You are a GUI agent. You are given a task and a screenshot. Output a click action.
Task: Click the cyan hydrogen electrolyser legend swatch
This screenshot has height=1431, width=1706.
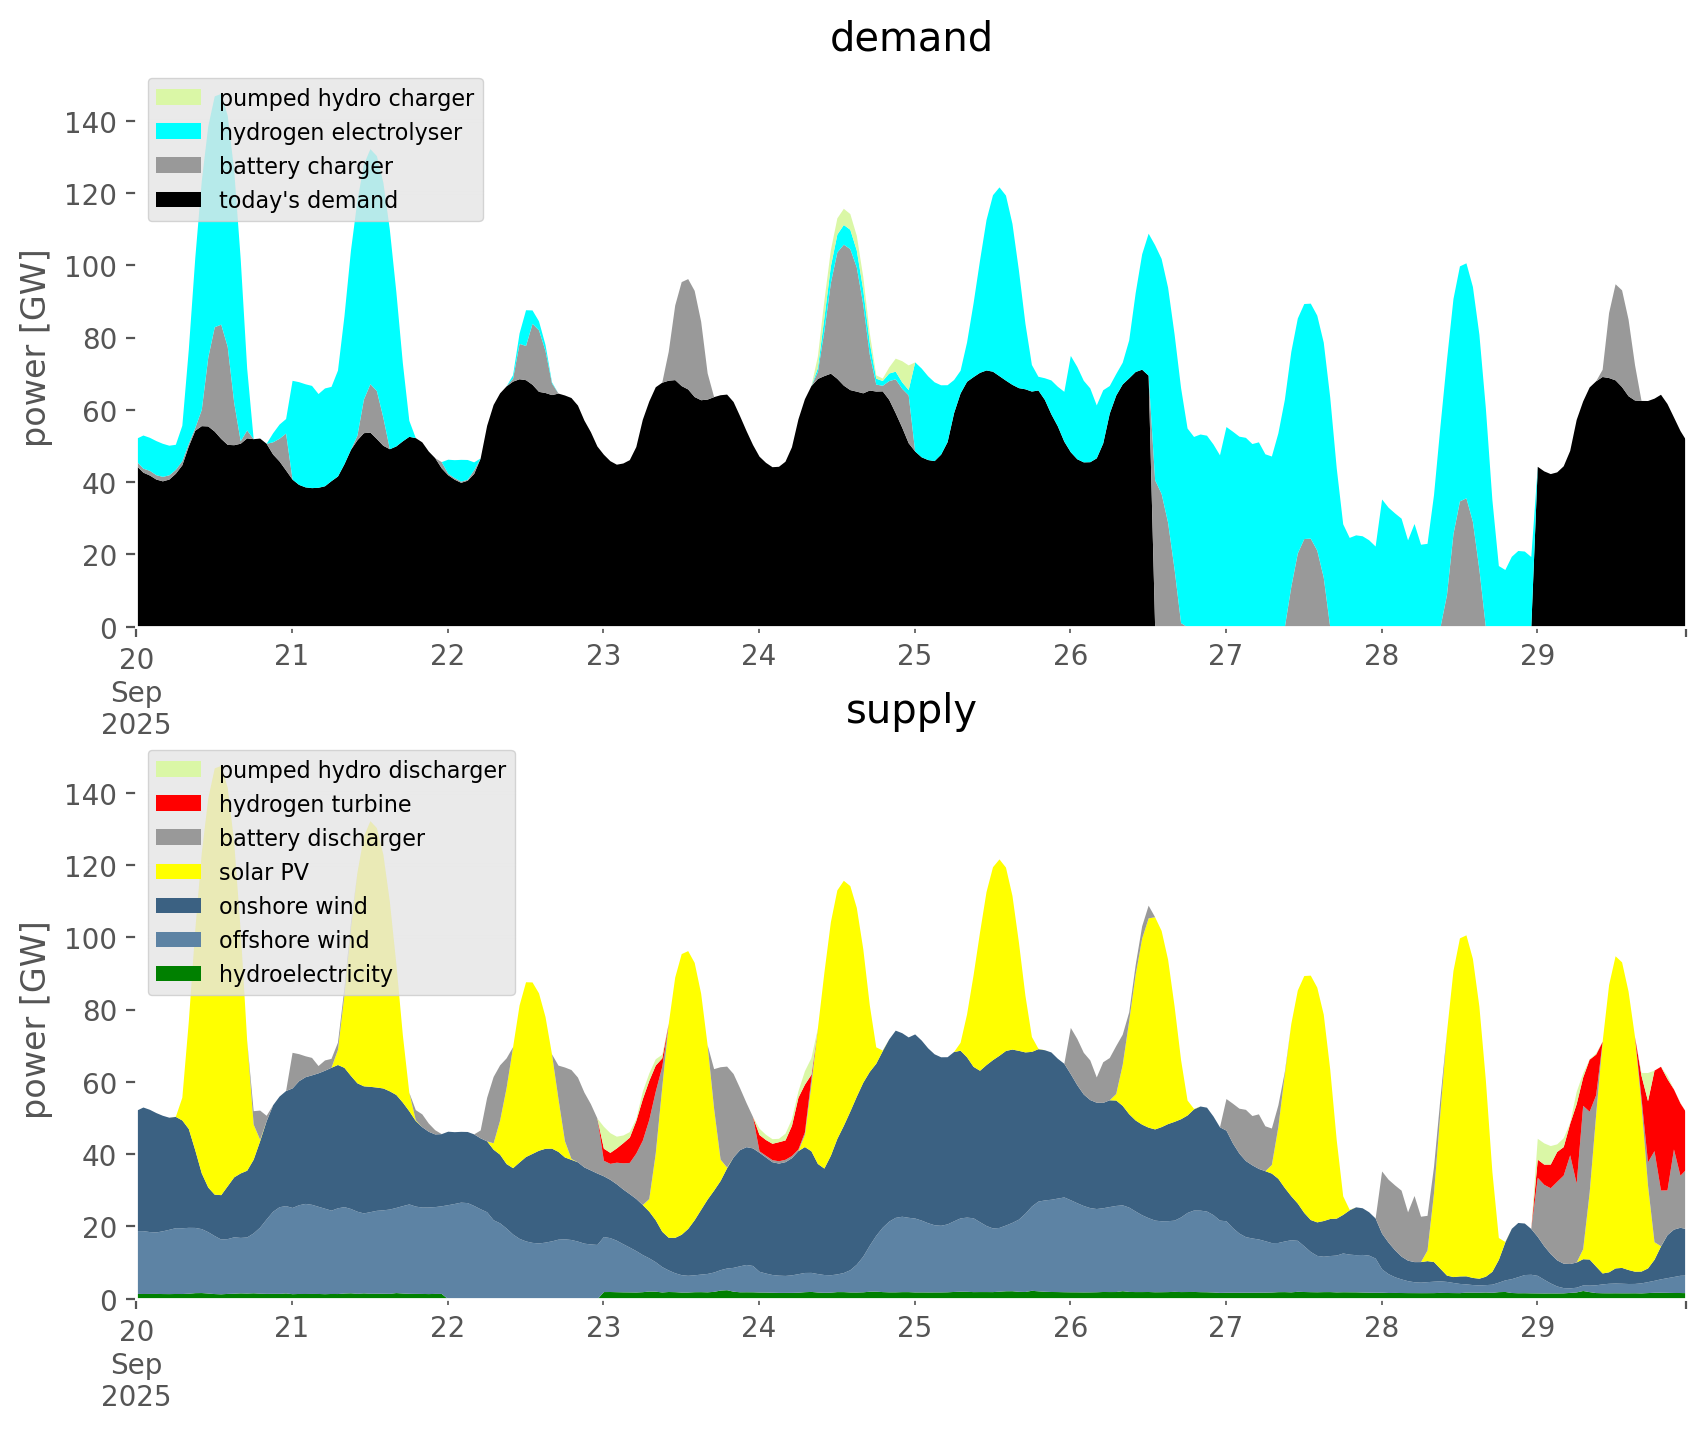pos(179,132)
